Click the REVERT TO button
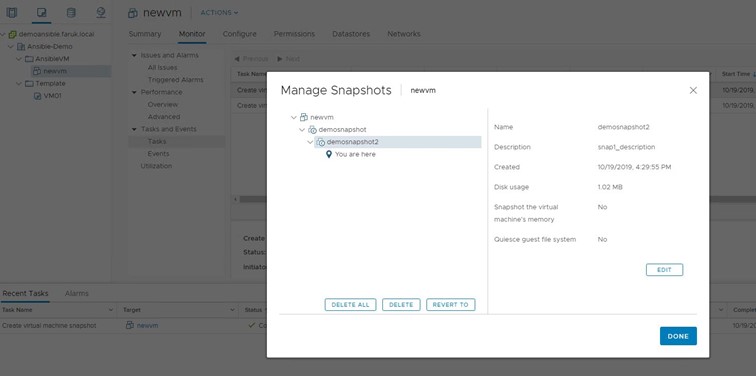 click(x=451, y=305)
